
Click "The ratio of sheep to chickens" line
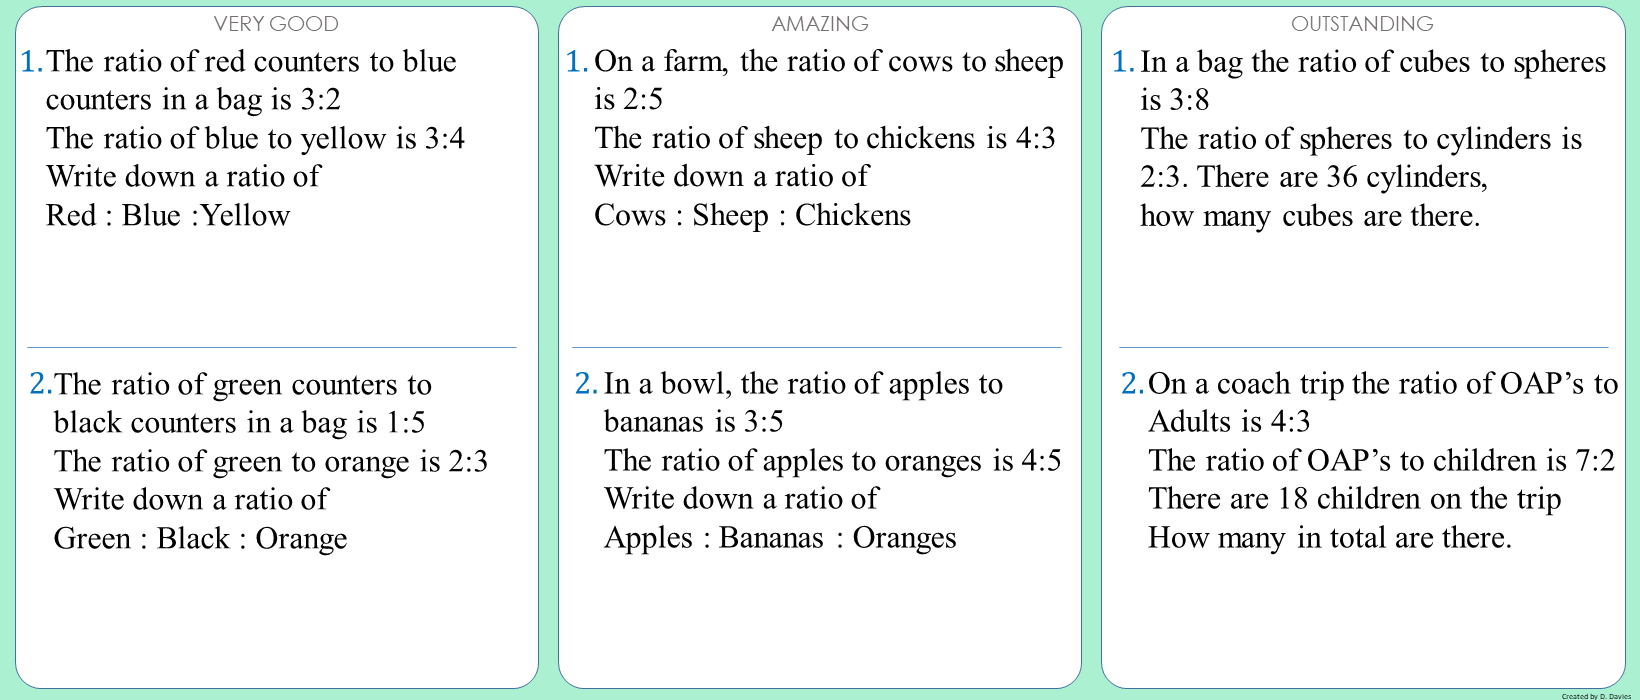(825, 139)
